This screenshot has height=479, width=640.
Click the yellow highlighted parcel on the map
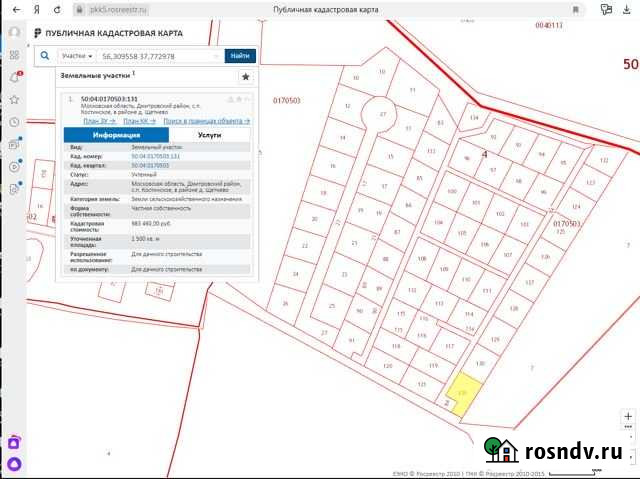point(462,393)
